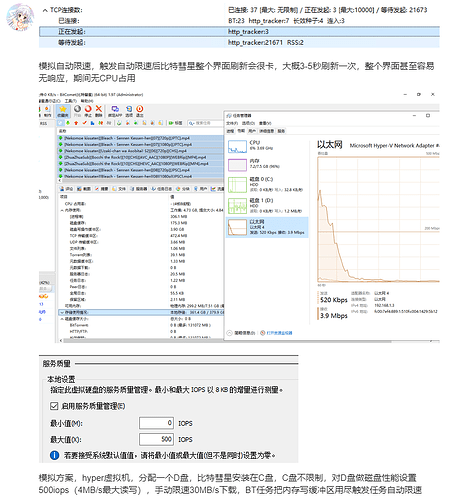
Task: Open the 工具(T) menu in BitComet
Action: [70, 101]
